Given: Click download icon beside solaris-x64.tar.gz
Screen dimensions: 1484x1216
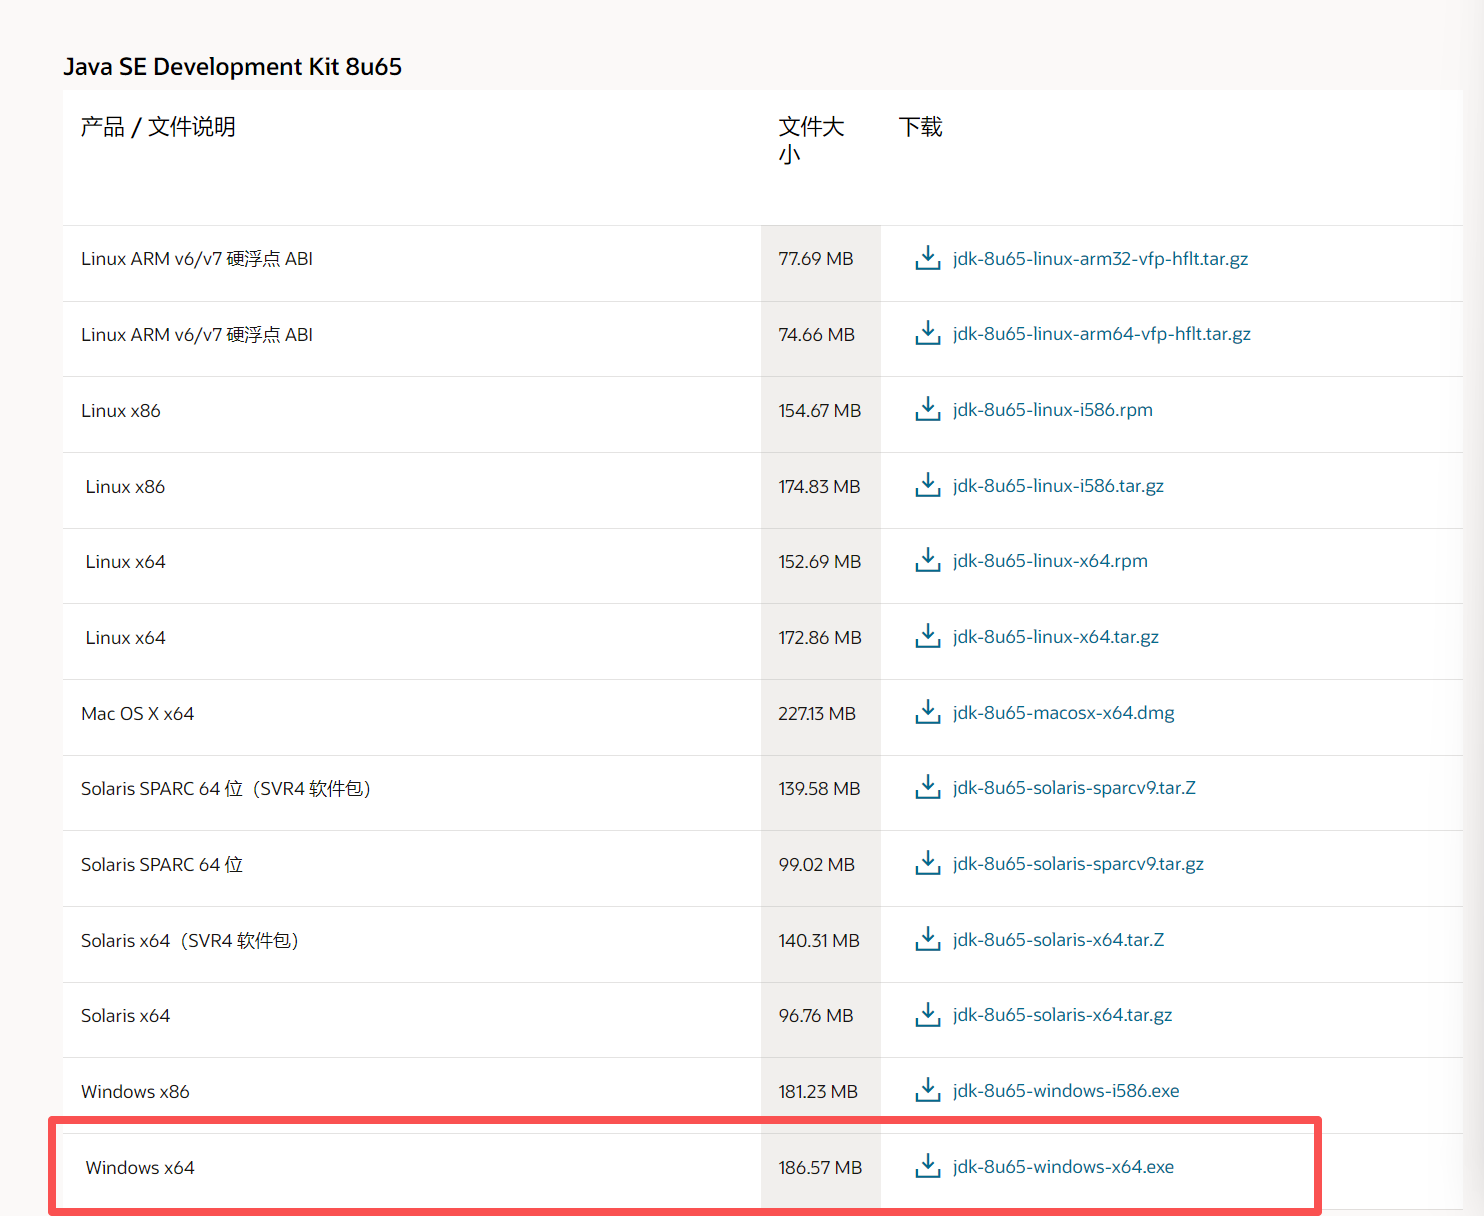Looking at the screenshot, I should click(x=928, y=1014).
